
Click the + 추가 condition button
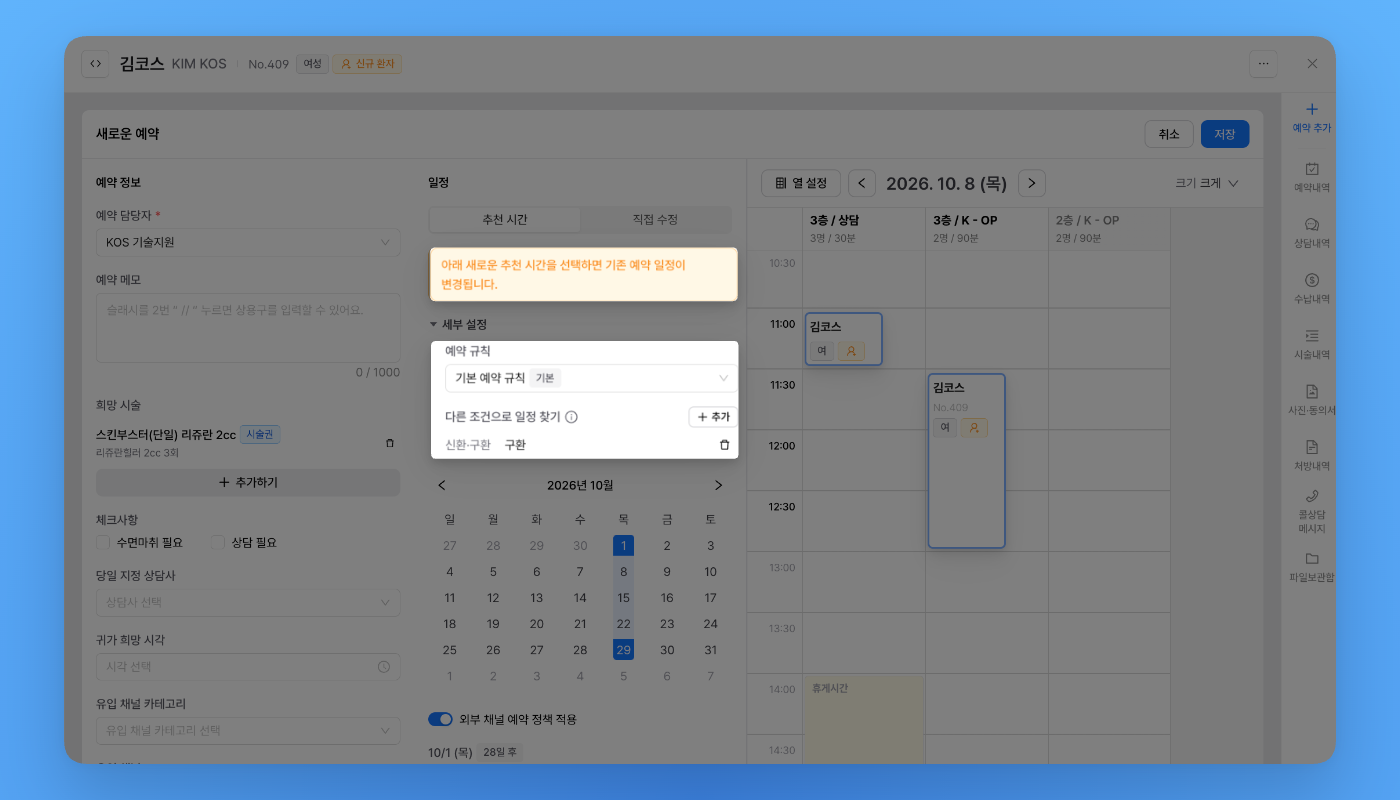pos(713,417)
